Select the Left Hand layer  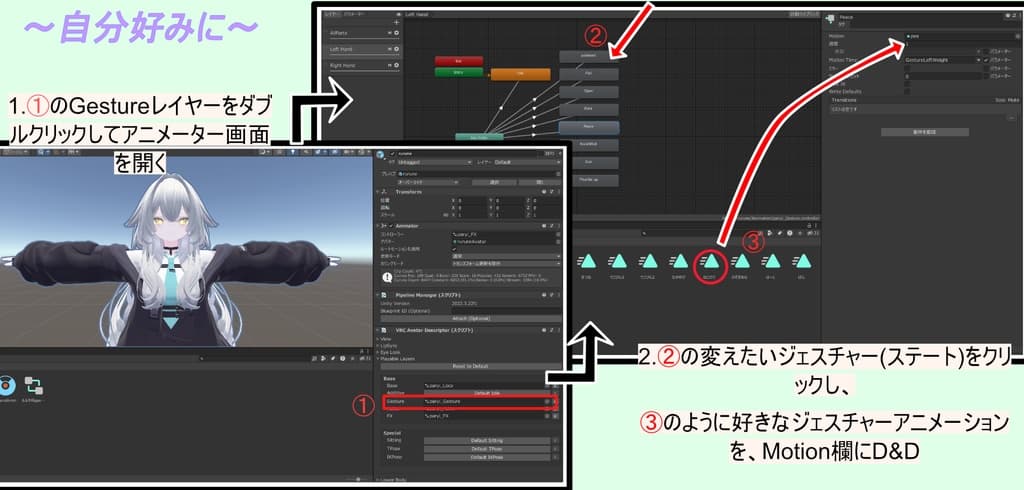click(x=363, y=49)
